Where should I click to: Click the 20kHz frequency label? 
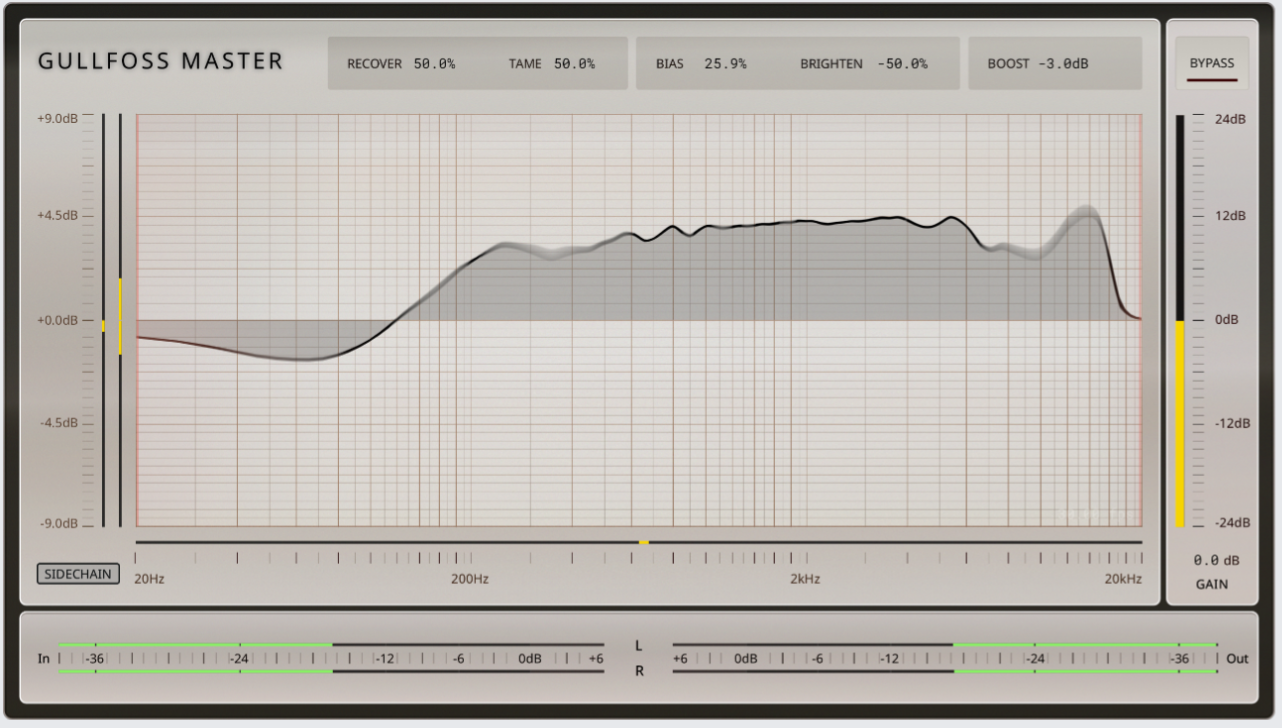(x=1123, y=579)
